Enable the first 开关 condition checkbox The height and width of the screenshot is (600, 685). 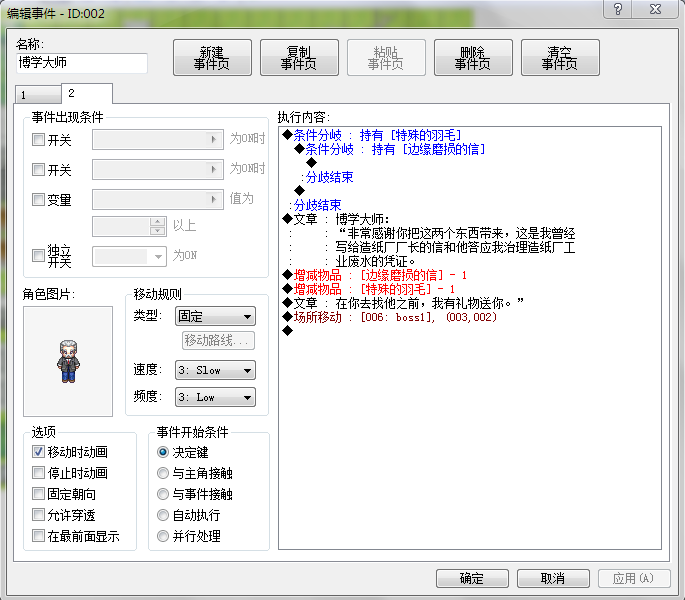(x=38, y=140)
